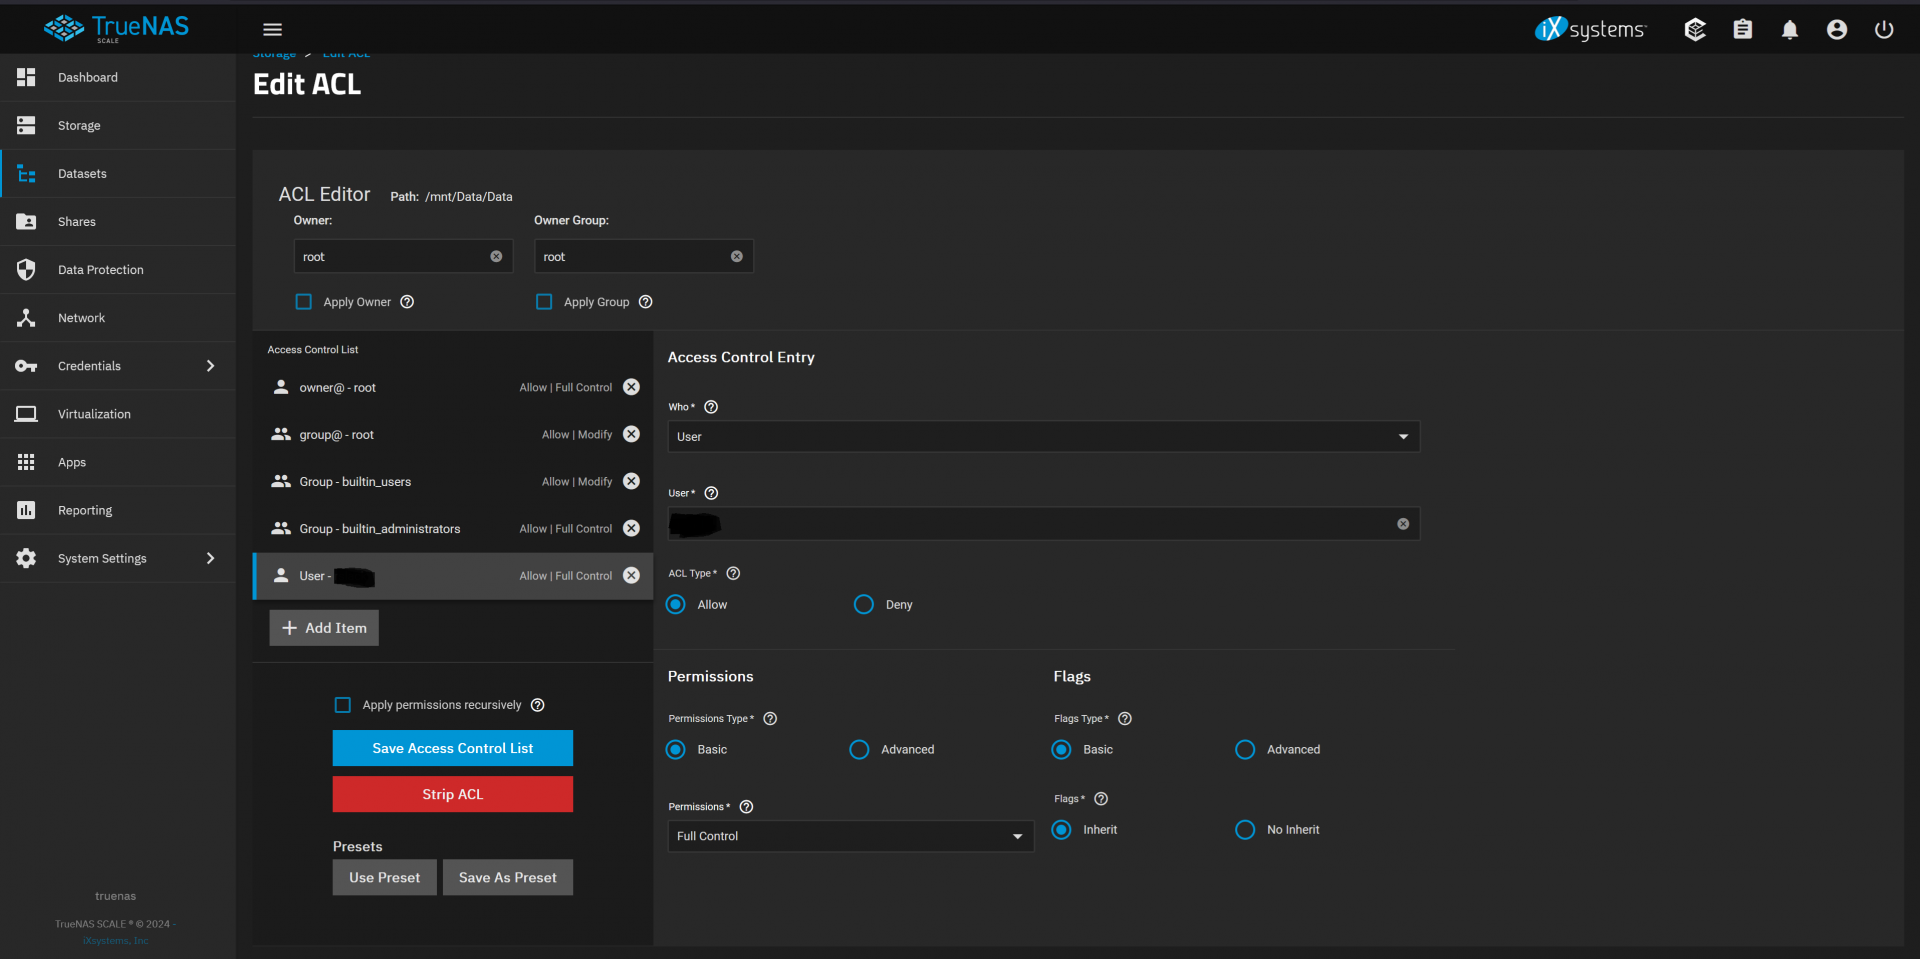Remove the Group builtin_users ACL entry
Screen dimensions: 1920x959
pyautogui.click(x=631, y=481)
